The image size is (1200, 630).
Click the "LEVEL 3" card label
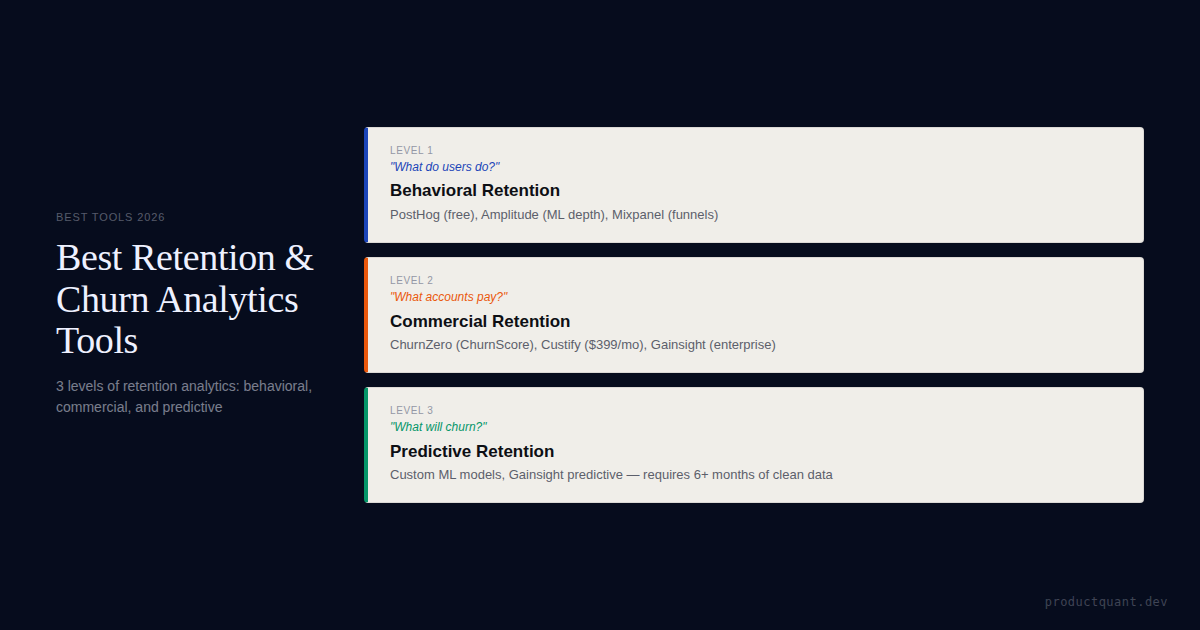[x=411, y=410]
